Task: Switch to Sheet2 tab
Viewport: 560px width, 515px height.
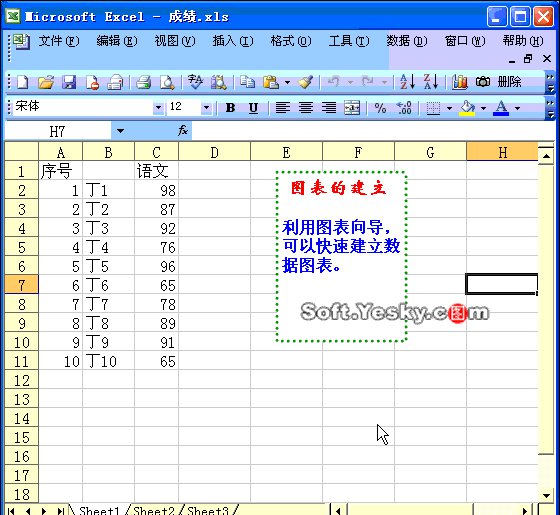Action: [x=154, y=510]
